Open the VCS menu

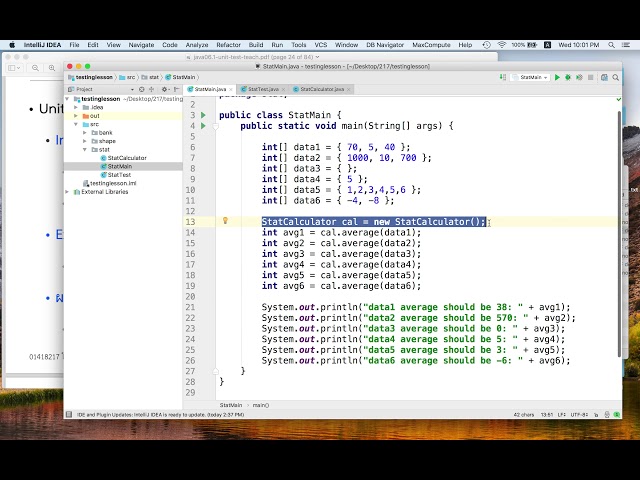(320, 45)
